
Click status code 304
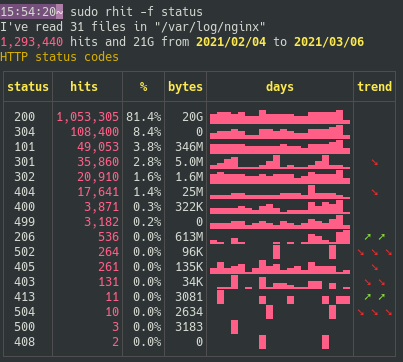point(25,132)
